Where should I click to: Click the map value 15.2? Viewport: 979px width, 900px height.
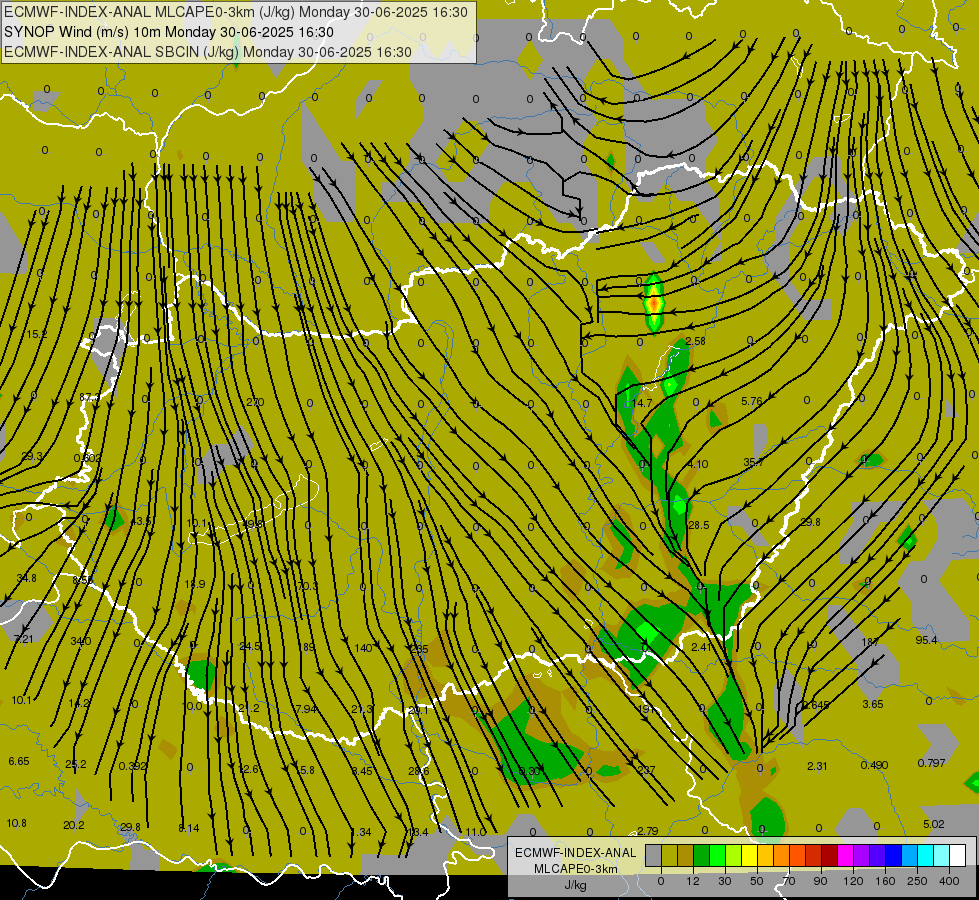coord(37,334)
